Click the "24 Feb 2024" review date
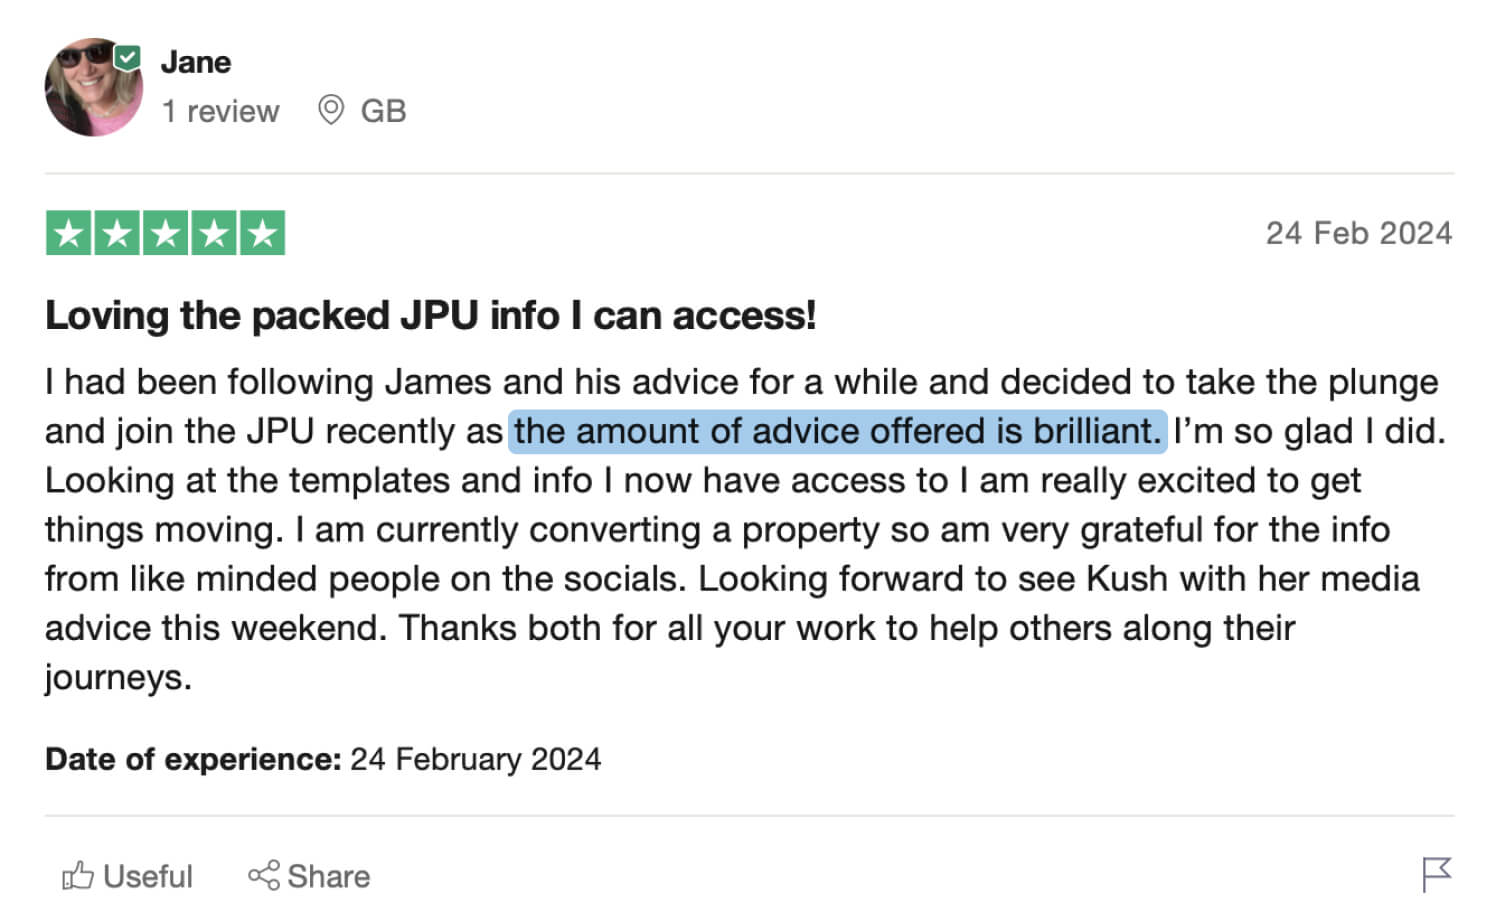The width and height of the screenshot is (1489, 922). pyautogui.click(x=1358, y=233)
